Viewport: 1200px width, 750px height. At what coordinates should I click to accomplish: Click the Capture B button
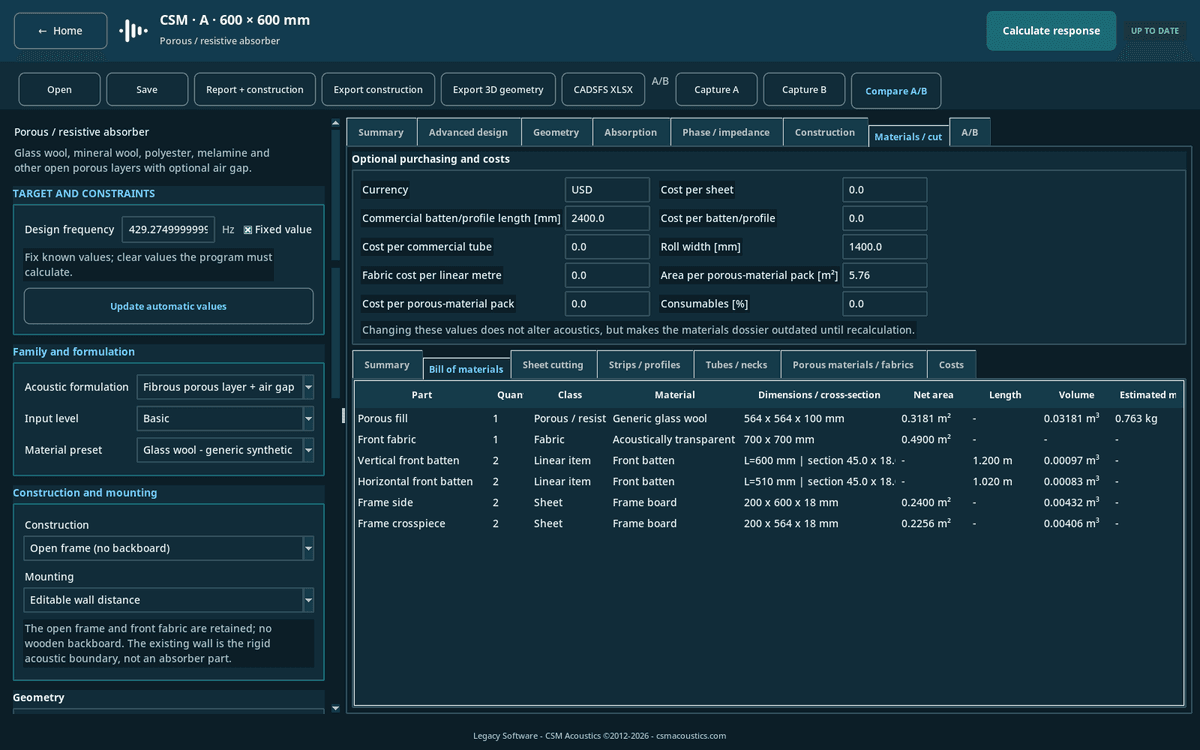pos(804,89)
